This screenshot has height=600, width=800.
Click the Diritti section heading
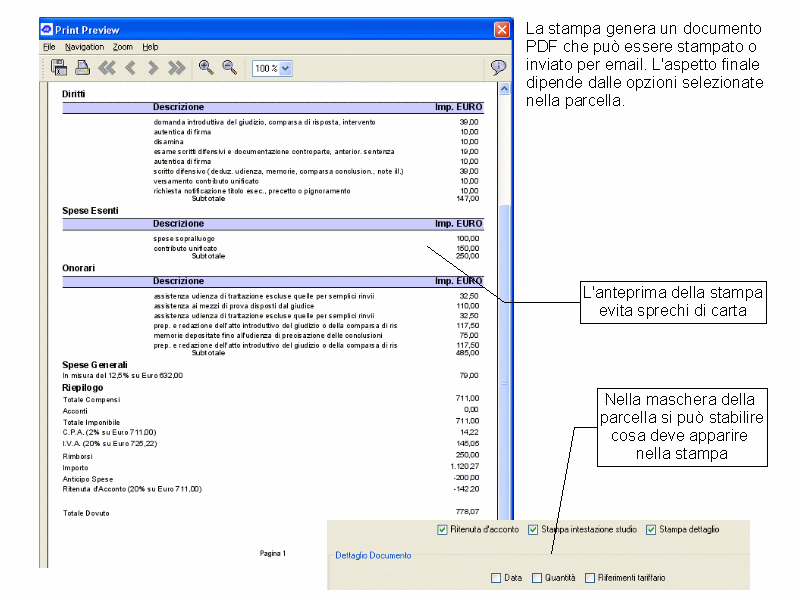tap(73, 94)
